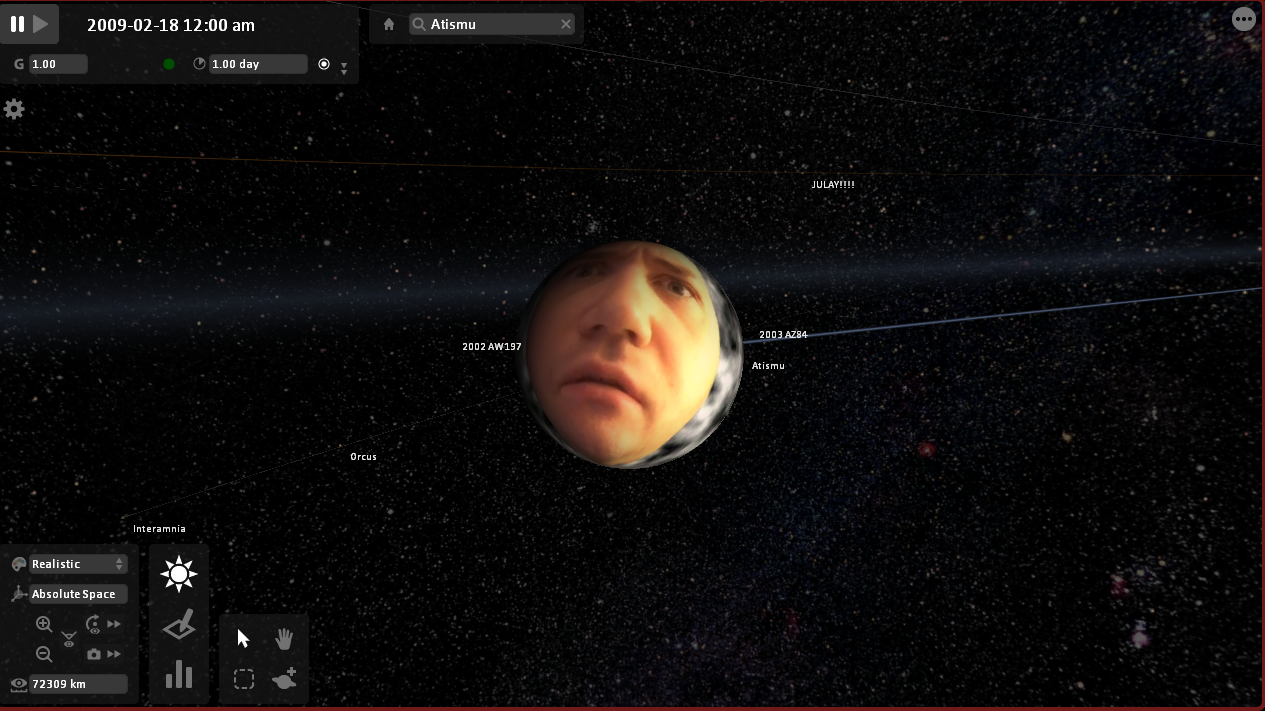1265x711 pixels.
Task: Toggle the time step accuracy radio button
Action: coord(324,64)
